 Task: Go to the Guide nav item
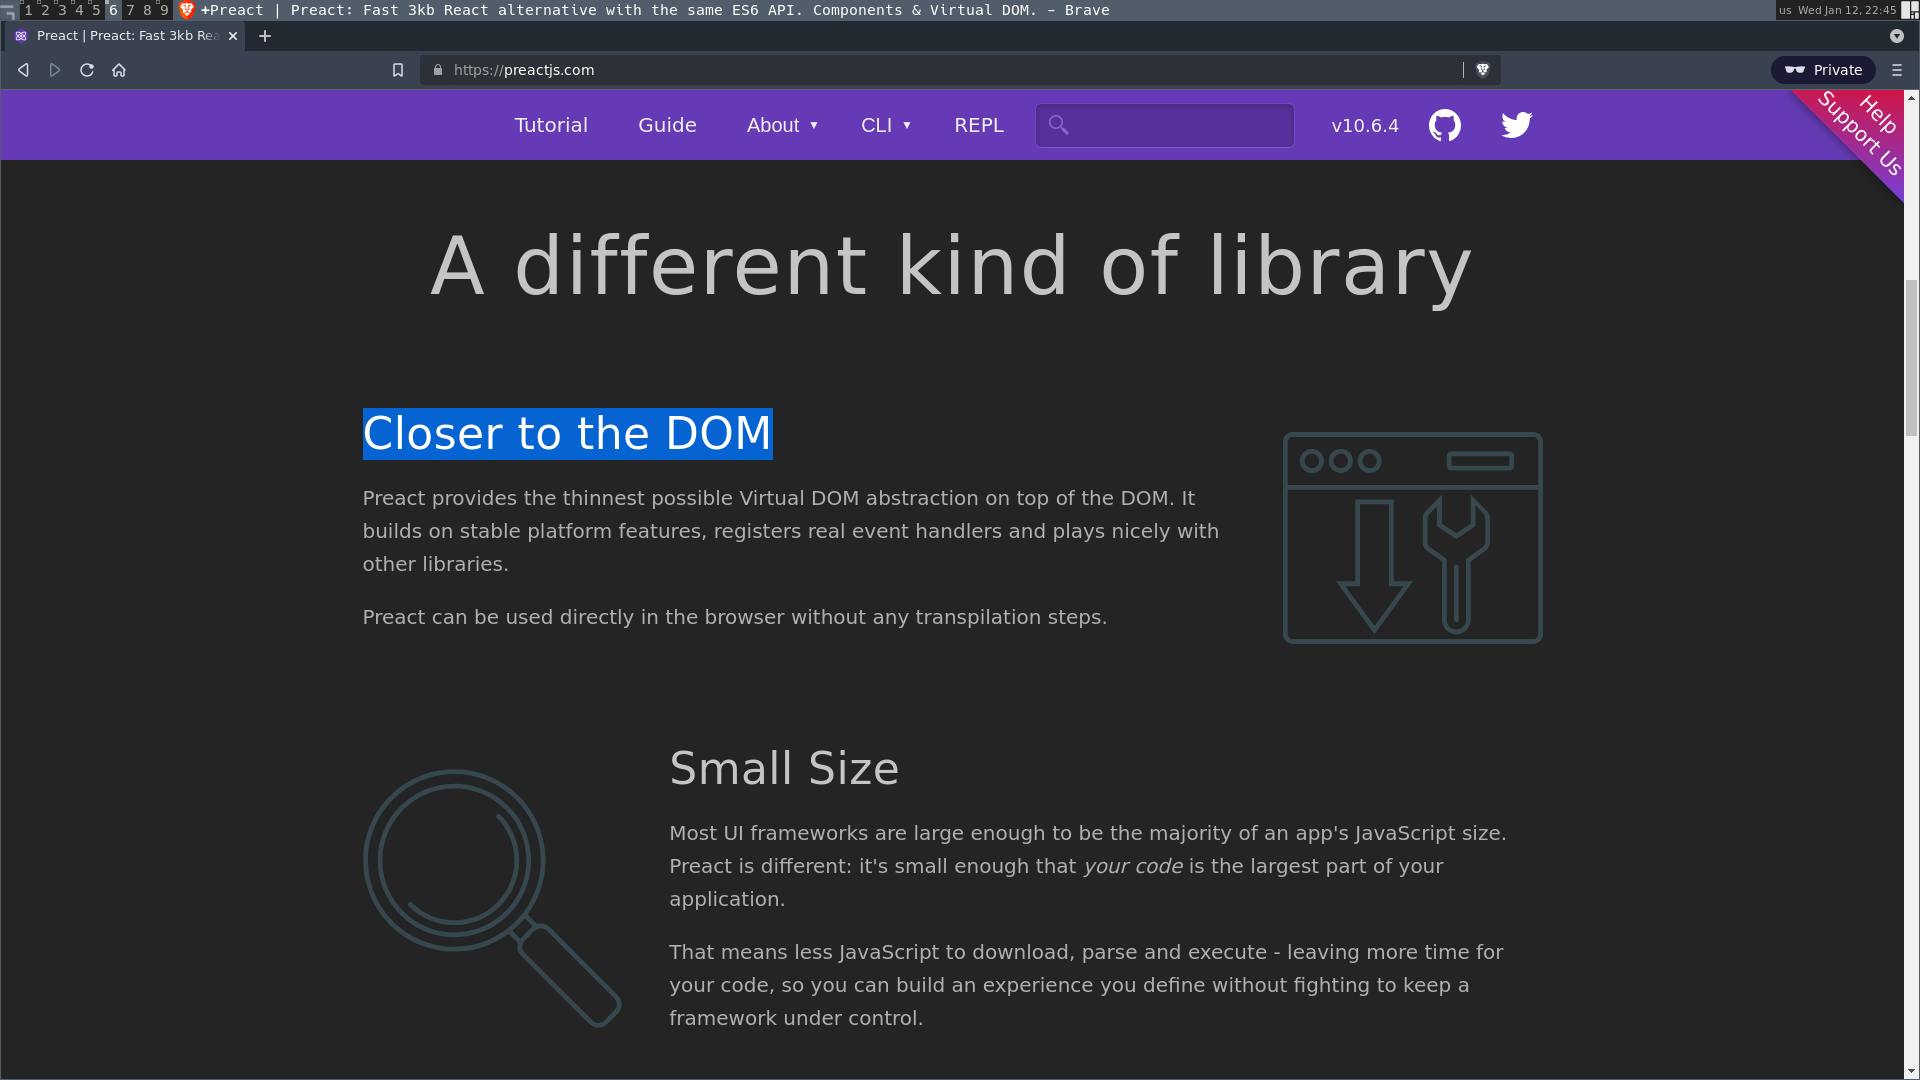(x=667, y=125)
